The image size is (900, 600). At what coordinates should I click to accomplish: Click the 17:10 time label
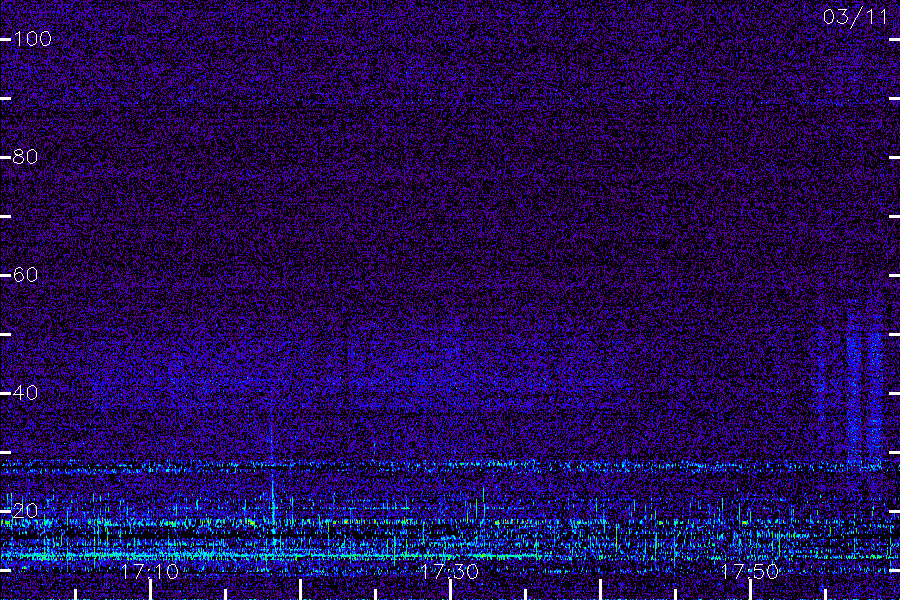[150, 571]
